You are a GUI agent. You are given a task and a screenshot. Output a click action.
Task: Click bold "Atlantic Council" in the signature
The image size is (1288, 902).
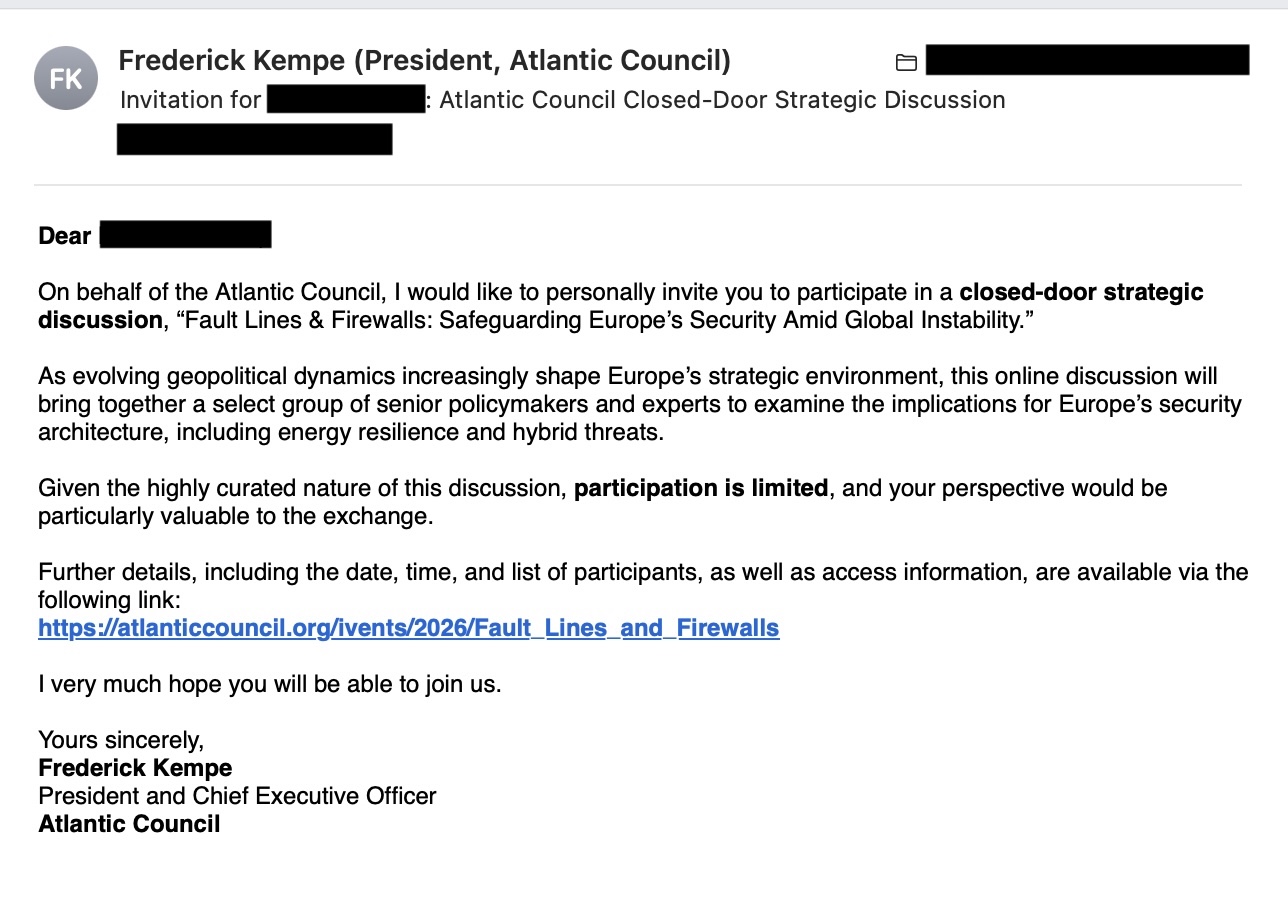129,824
